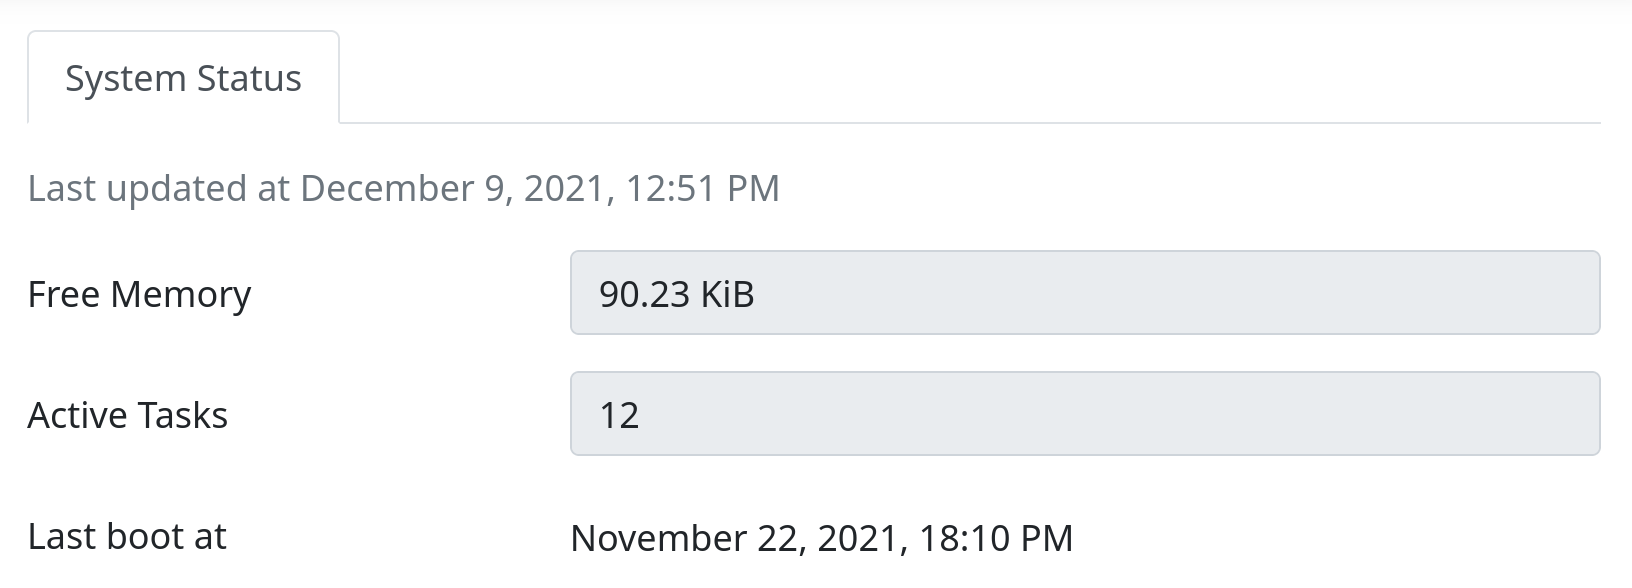The width and height of the screenshot is (1632, 588).
Task: Click the Active Tasks label
Action: [129, 414]
